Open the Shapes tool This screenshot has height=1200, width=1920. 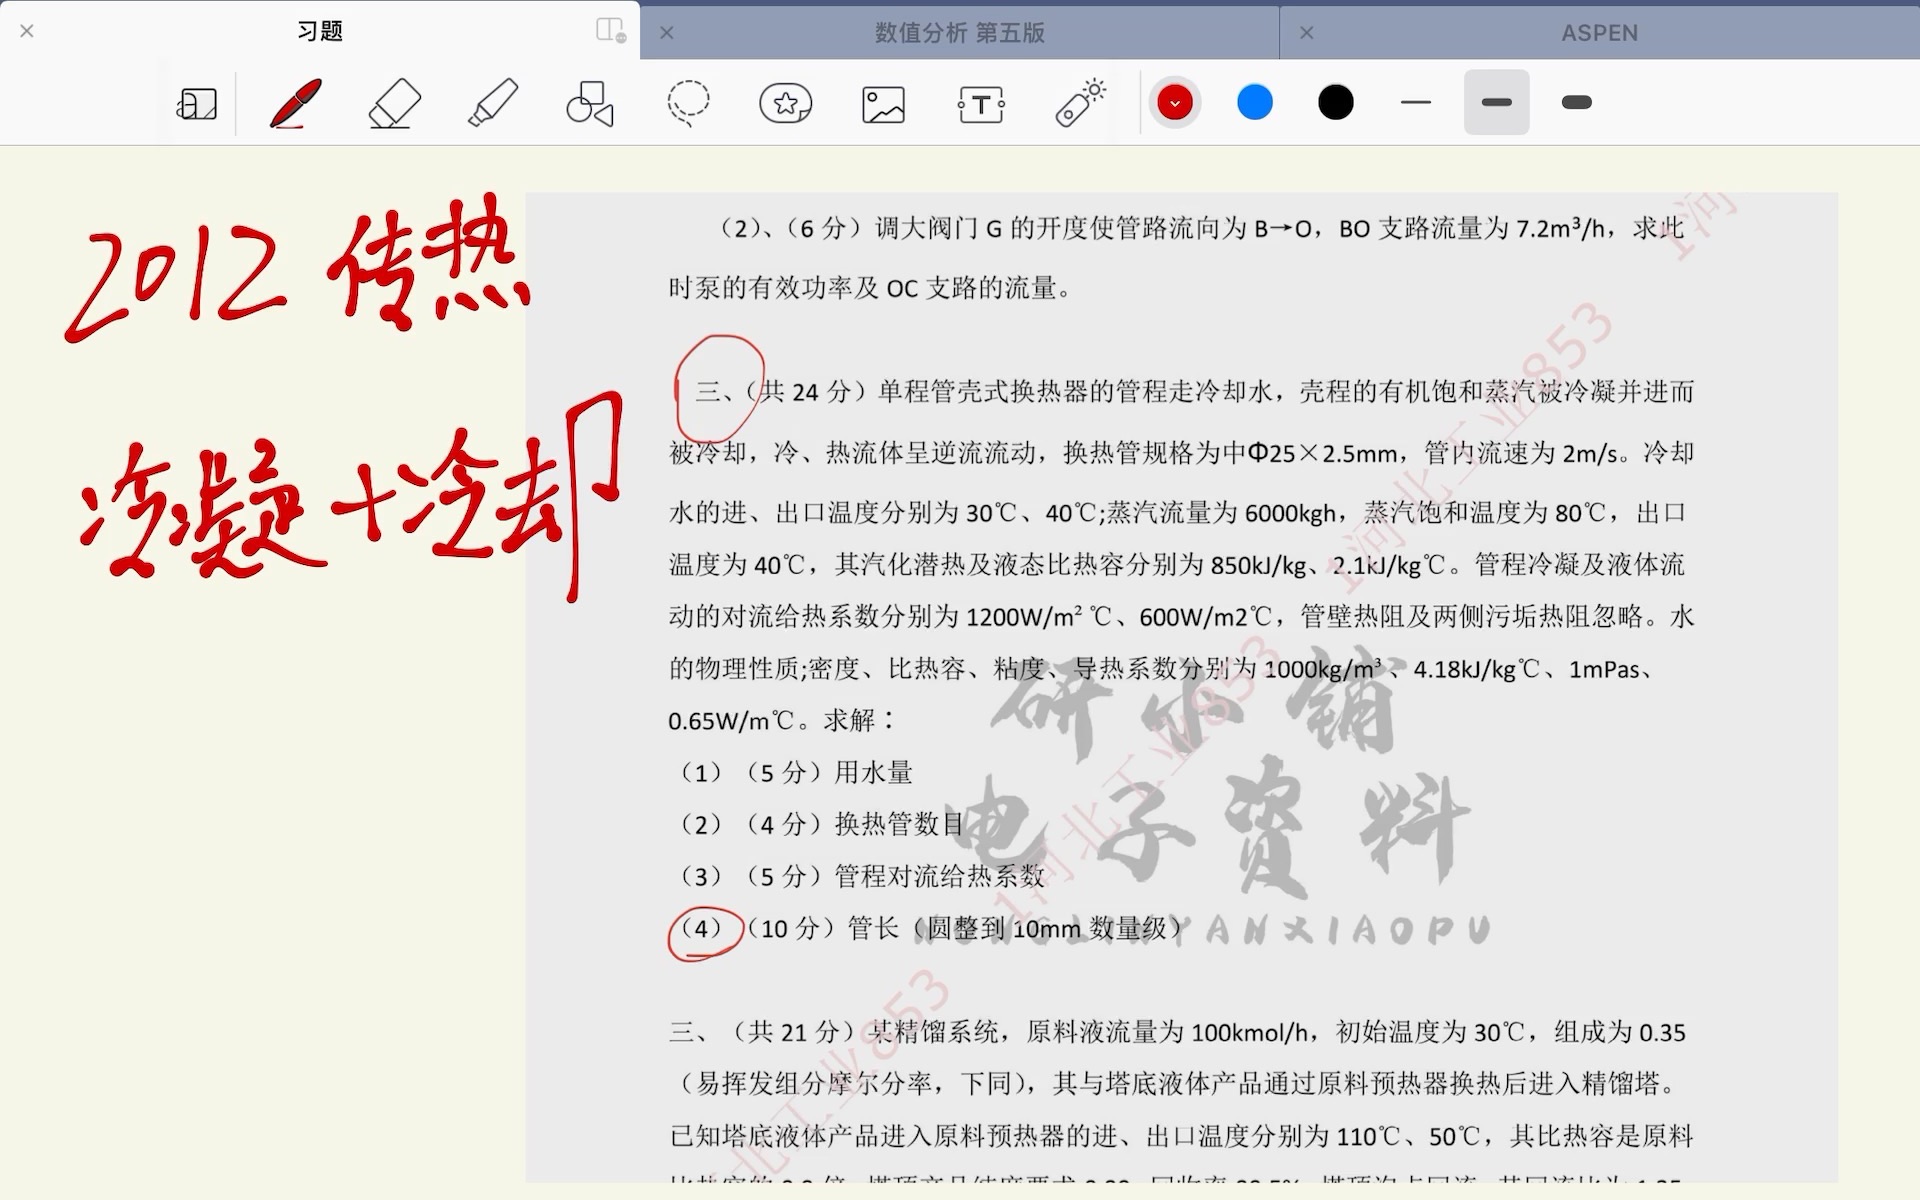coord(590,103)
